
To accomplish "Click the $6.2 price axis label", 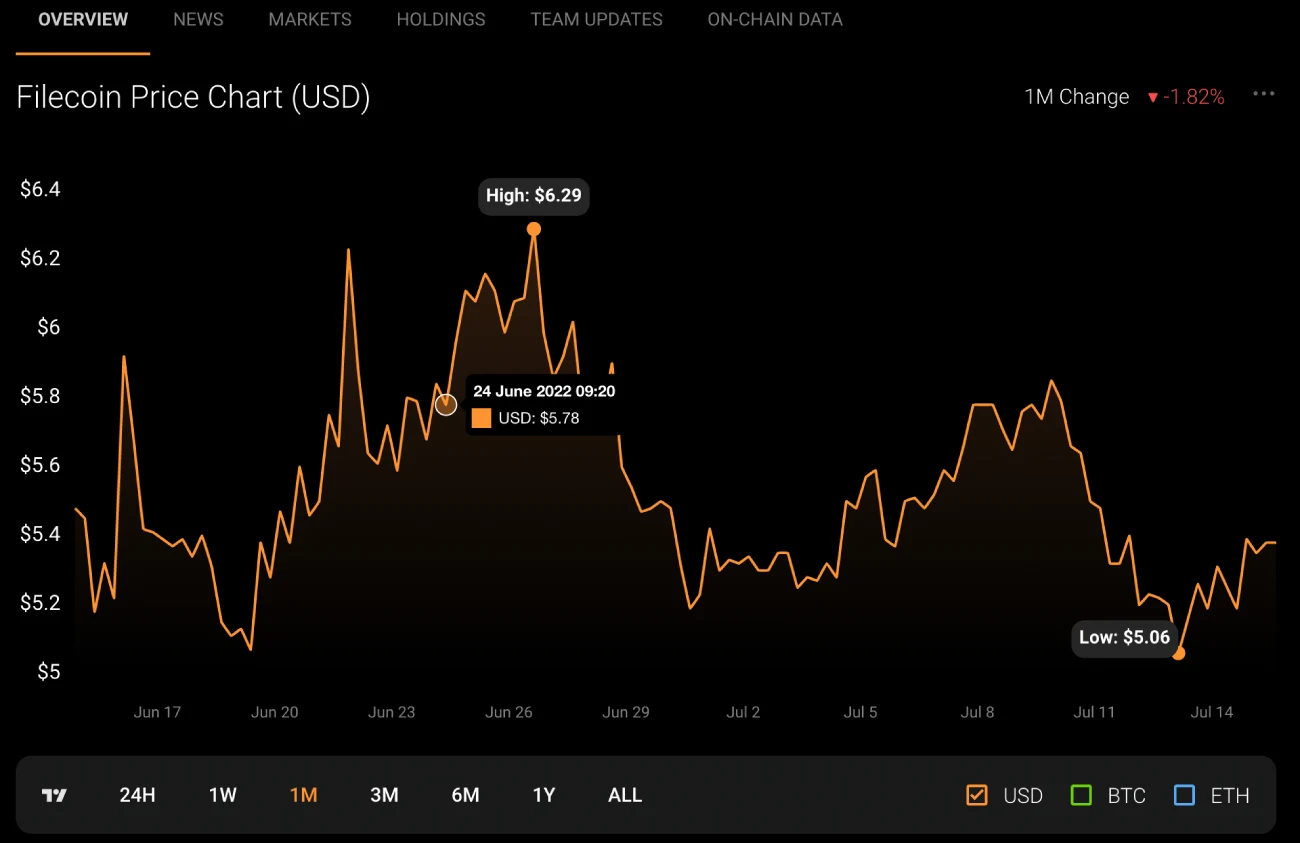I will 41,258.
